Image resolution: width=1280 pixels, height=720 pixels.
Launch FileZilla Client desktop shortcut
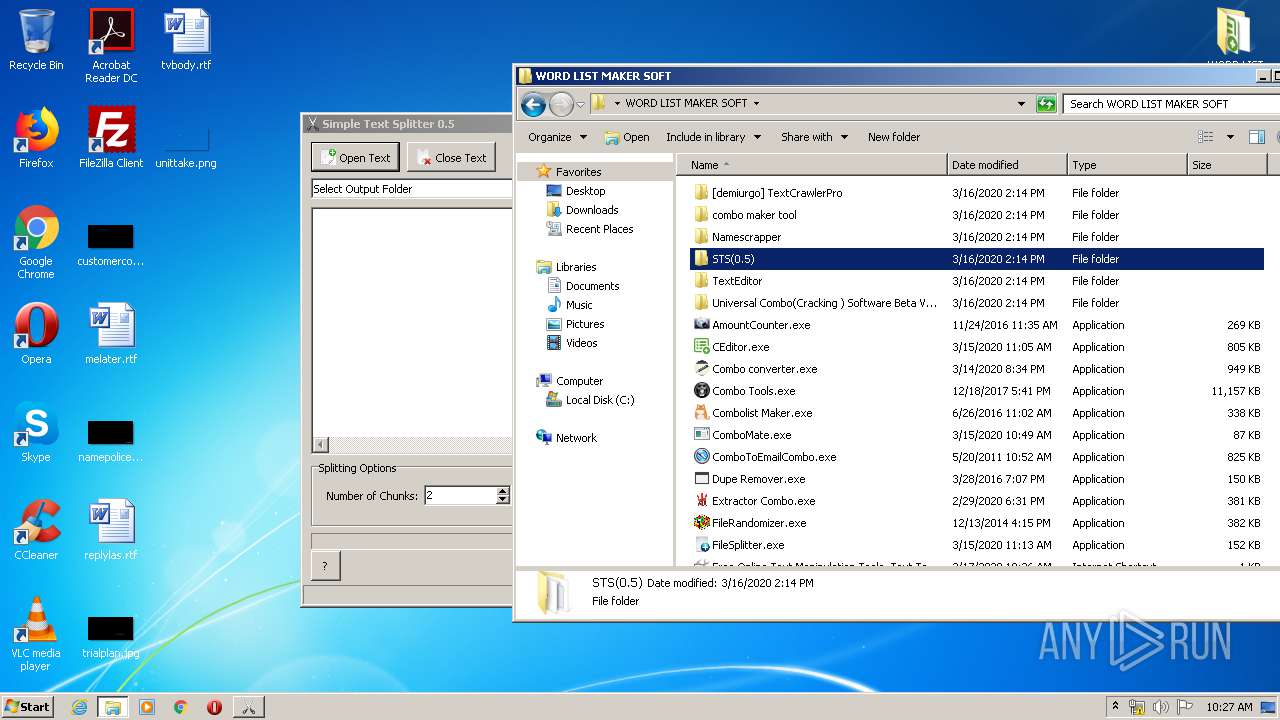pos(111,138)
